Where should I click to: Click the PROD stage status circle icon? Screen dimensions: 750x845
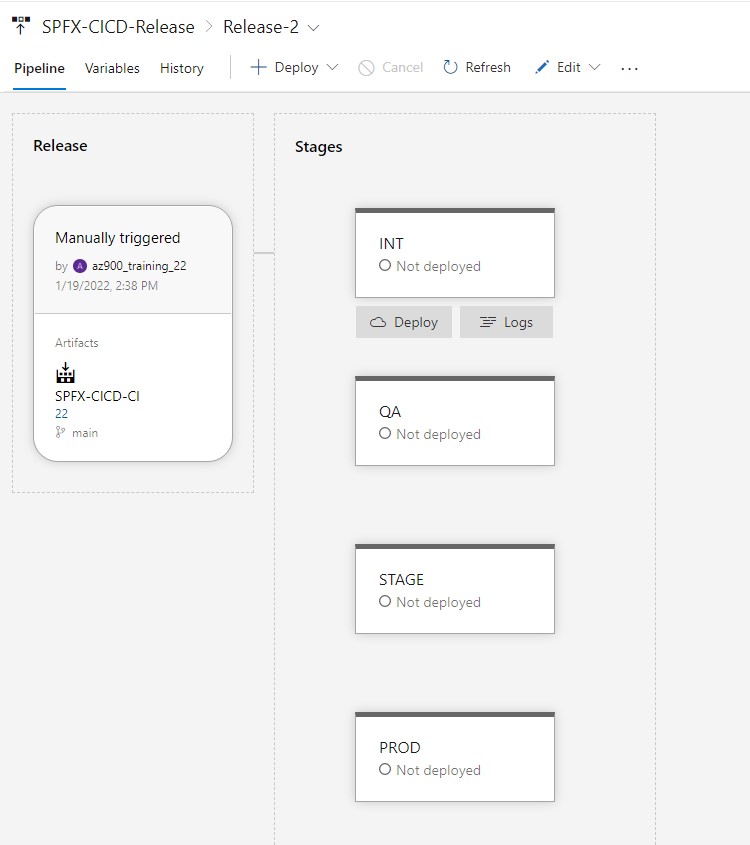pyautogui.click(x=385, y=770)
